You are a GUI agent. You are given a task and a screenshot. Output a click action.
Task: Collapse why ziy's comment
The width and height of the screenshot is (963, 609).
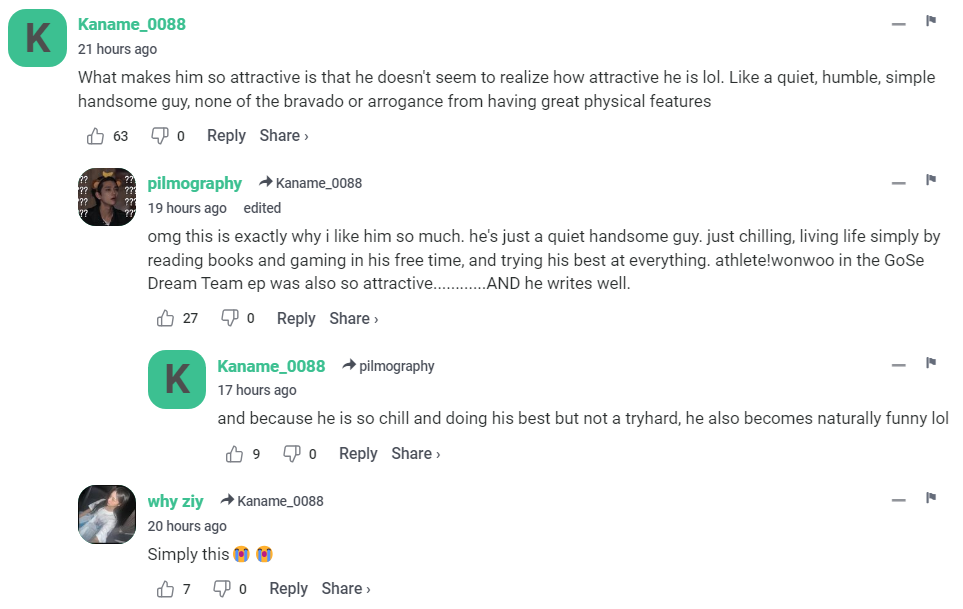pyautogui.click(x=899, y=500)
